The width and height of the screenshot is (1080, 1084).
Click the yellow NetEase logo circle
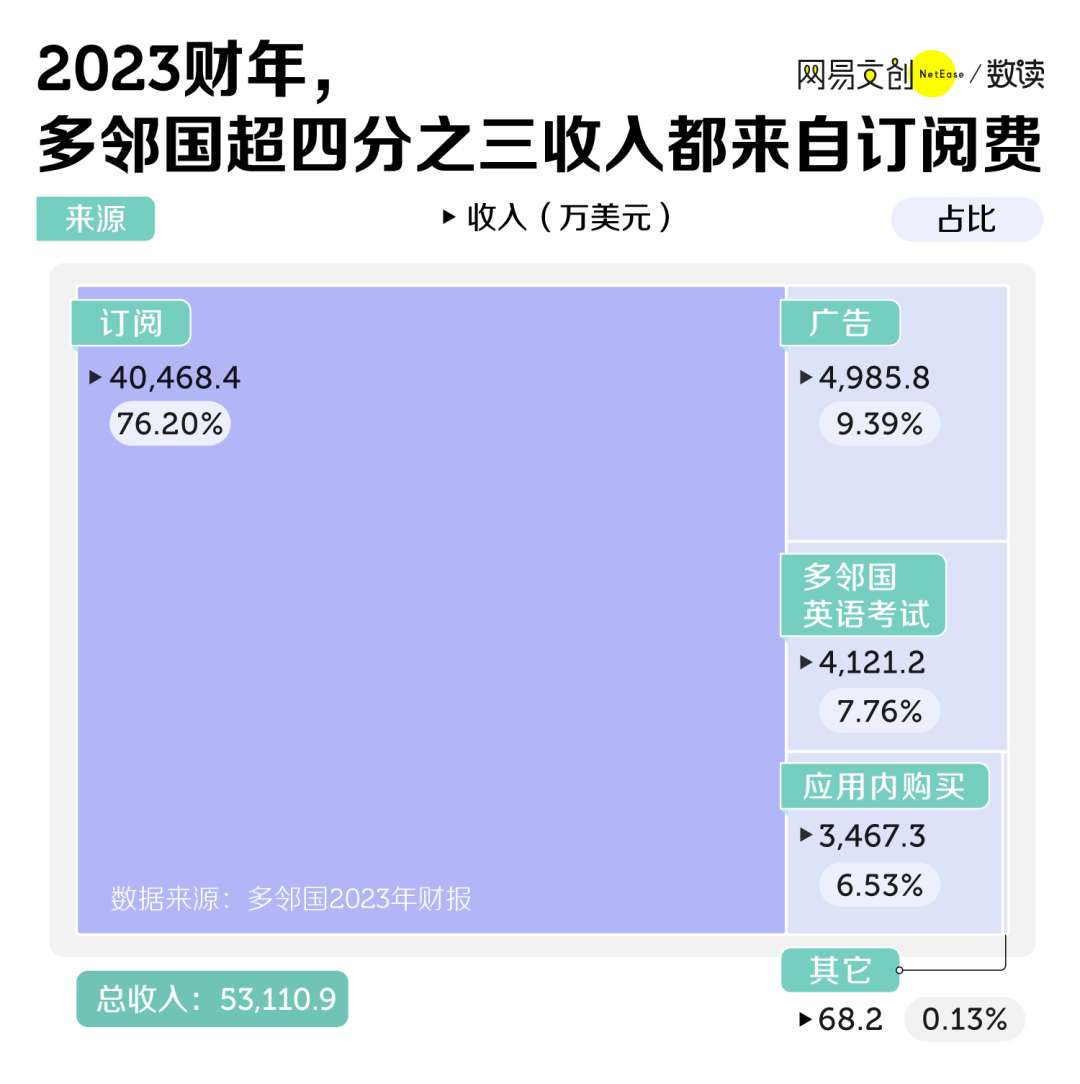tap(933, 73)
